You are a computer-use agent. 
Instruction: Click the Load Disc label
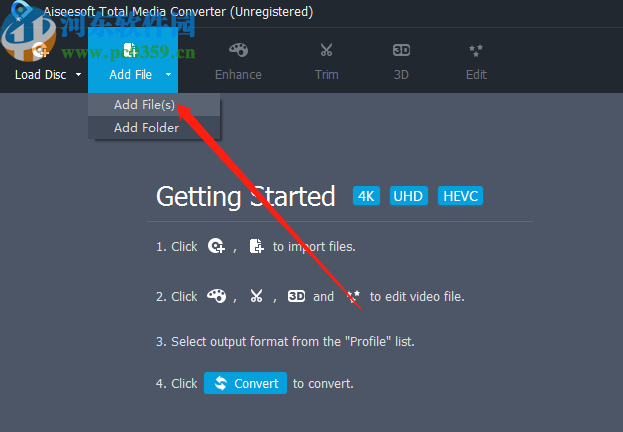point(41,75)
